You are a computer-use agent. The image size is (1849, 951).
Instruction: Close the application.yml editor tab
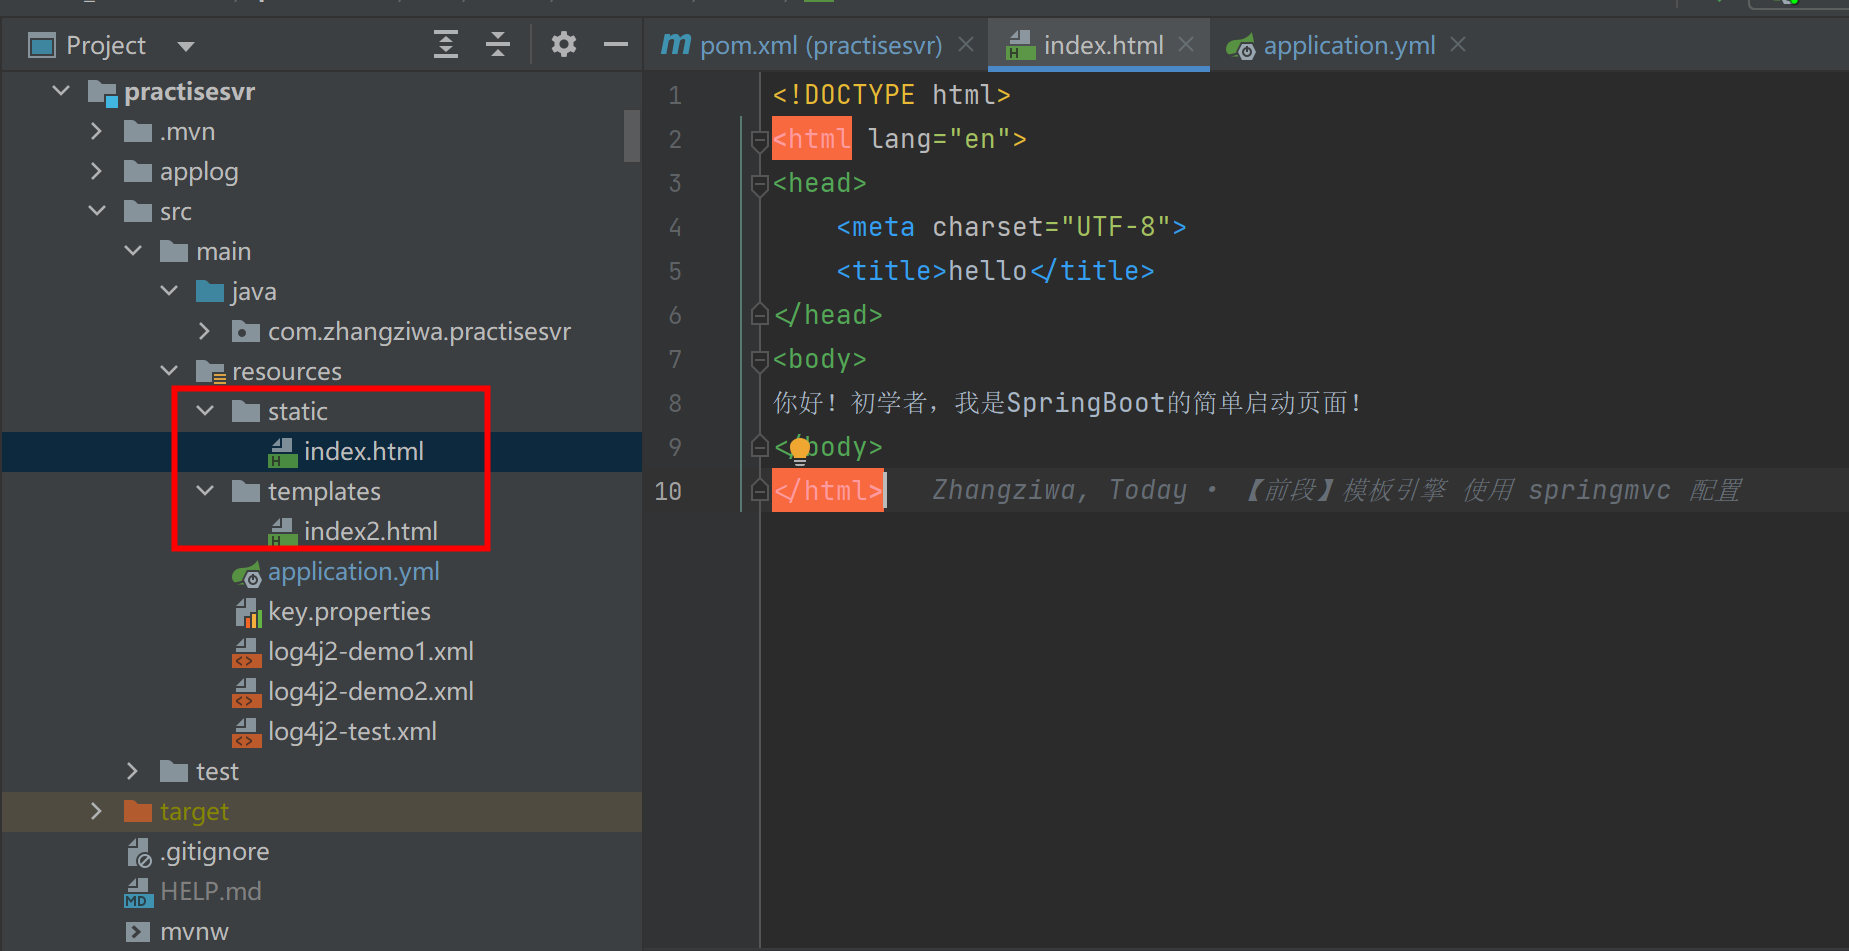point(1458,45)
